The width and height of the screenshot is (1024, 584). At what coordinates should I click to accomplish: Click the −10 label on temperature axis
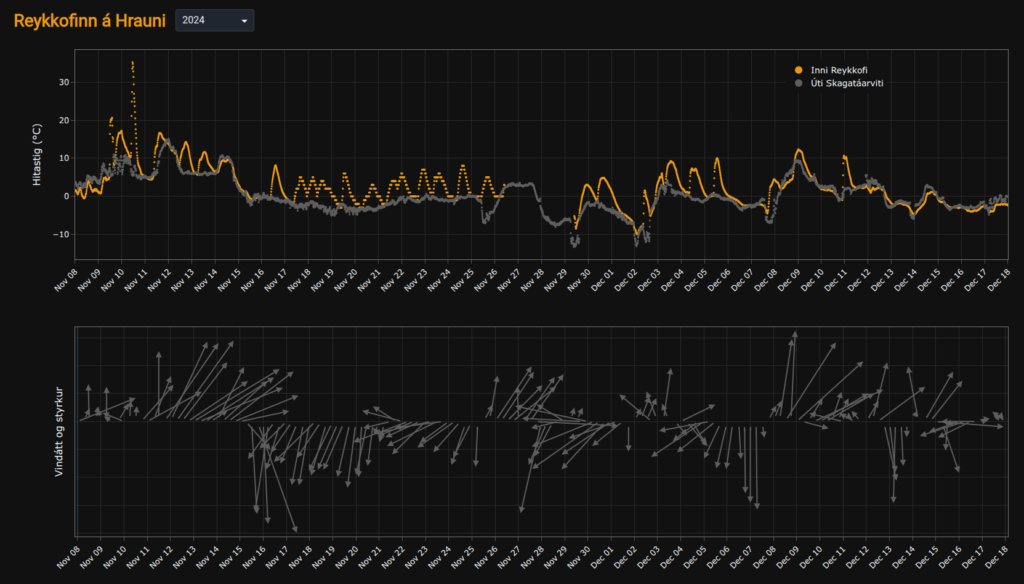coord(61,235)
